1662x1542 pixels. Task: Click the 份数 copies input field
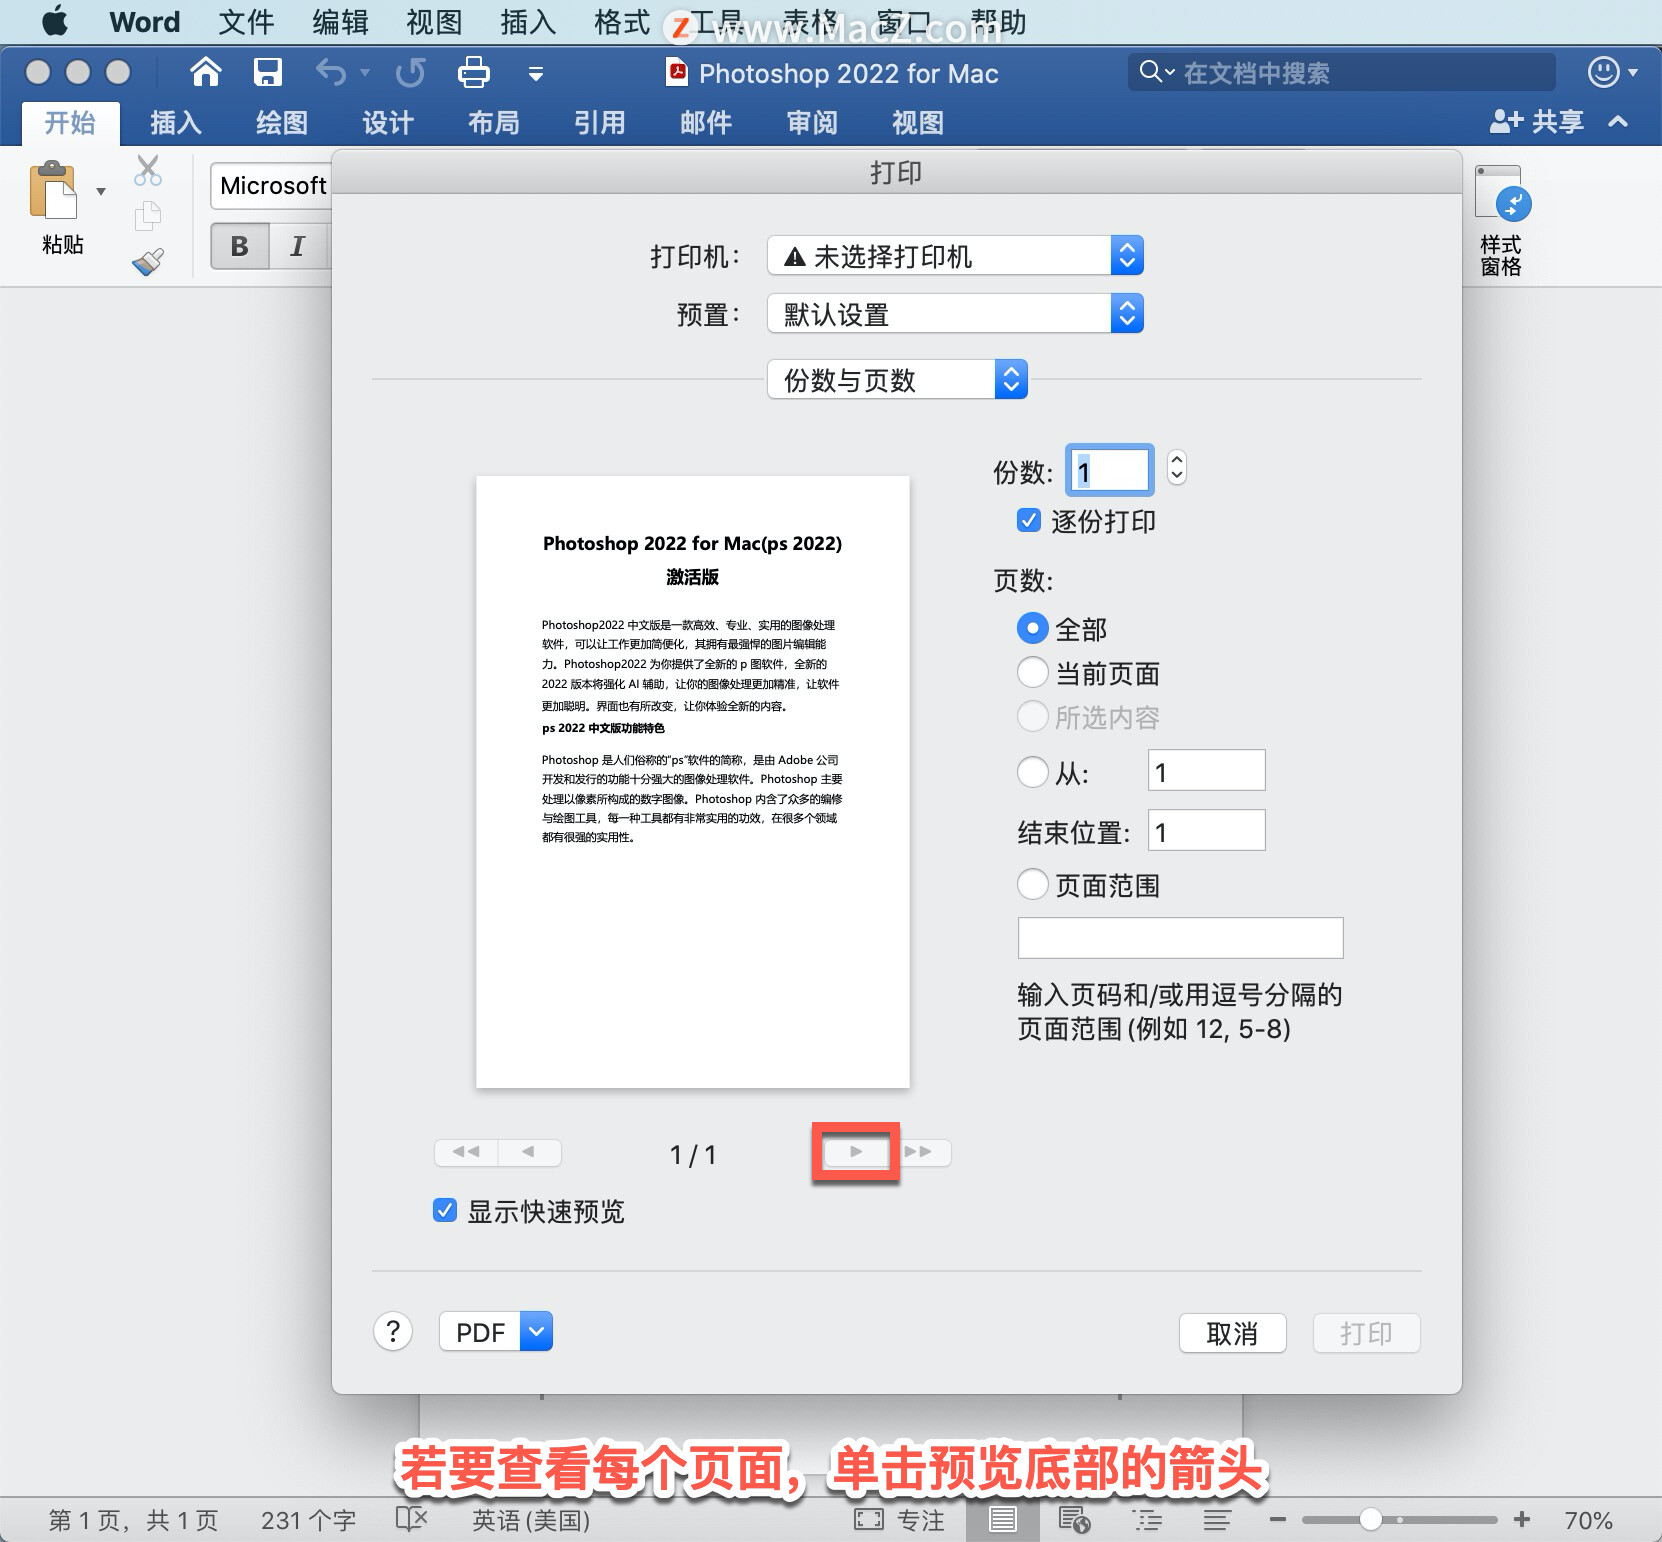click(x=1110, y=470)
